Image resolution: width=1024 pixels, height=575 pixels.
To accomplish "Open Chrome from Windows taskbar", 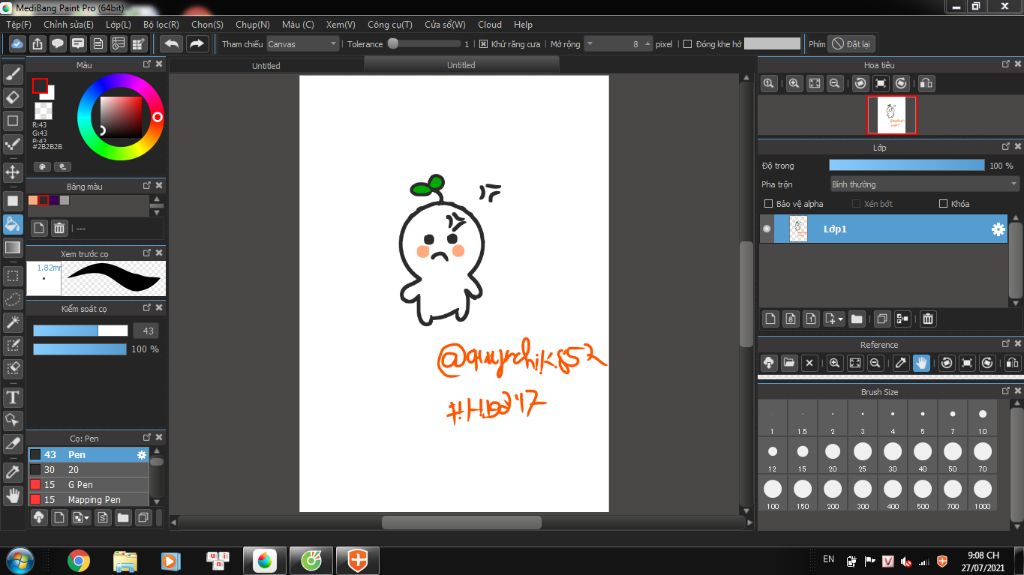I will coord(78,561).
